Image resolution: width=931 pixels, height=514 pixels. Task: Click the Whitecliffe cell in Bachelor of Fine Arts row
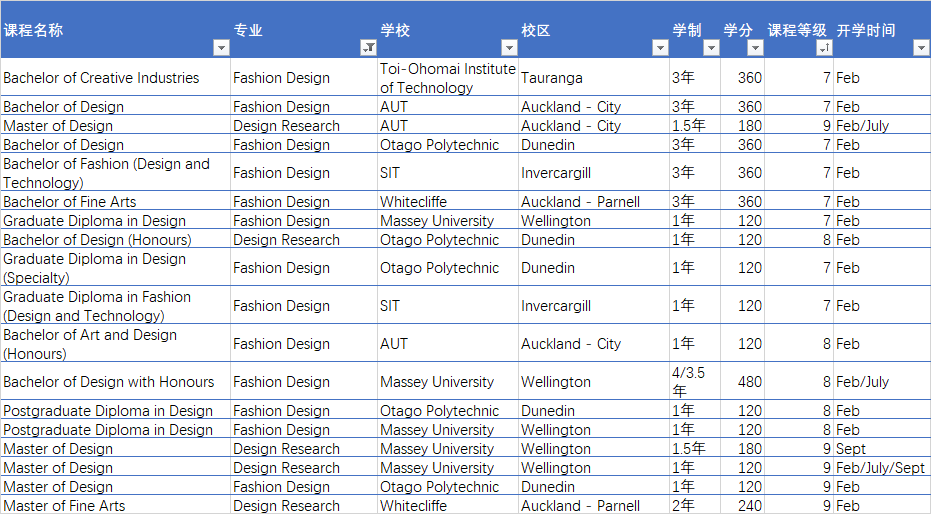[448, 201]
